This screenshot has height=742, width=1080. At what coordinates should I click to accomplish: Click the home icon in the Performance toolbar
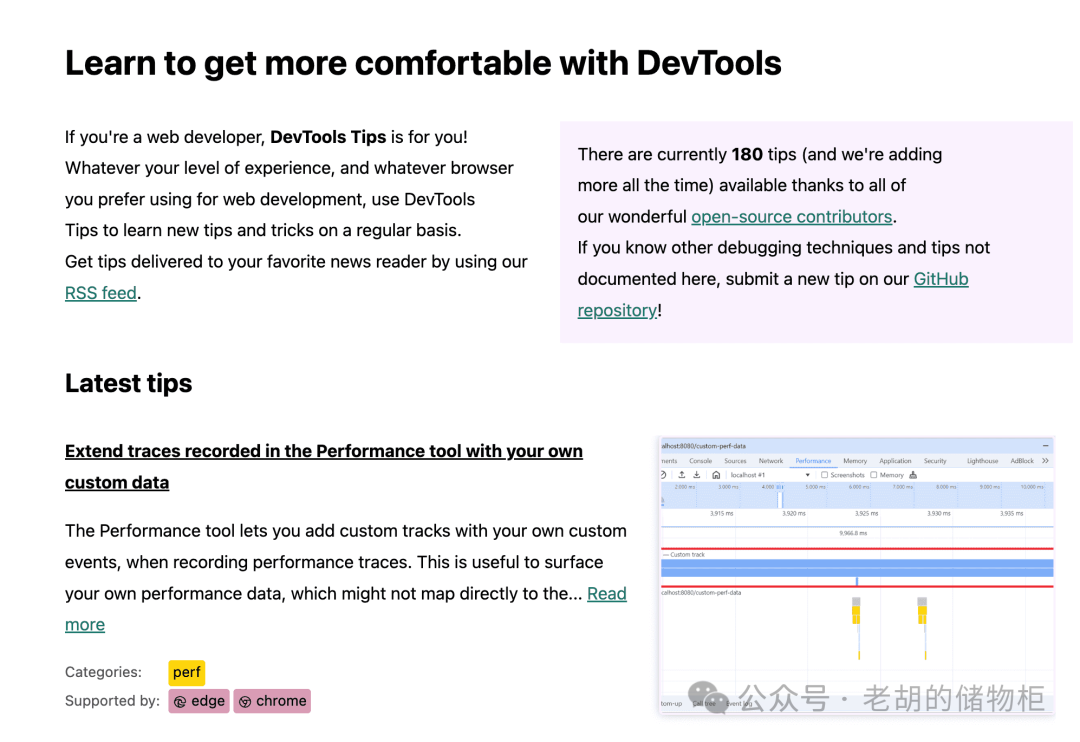[x=716, y=475]
